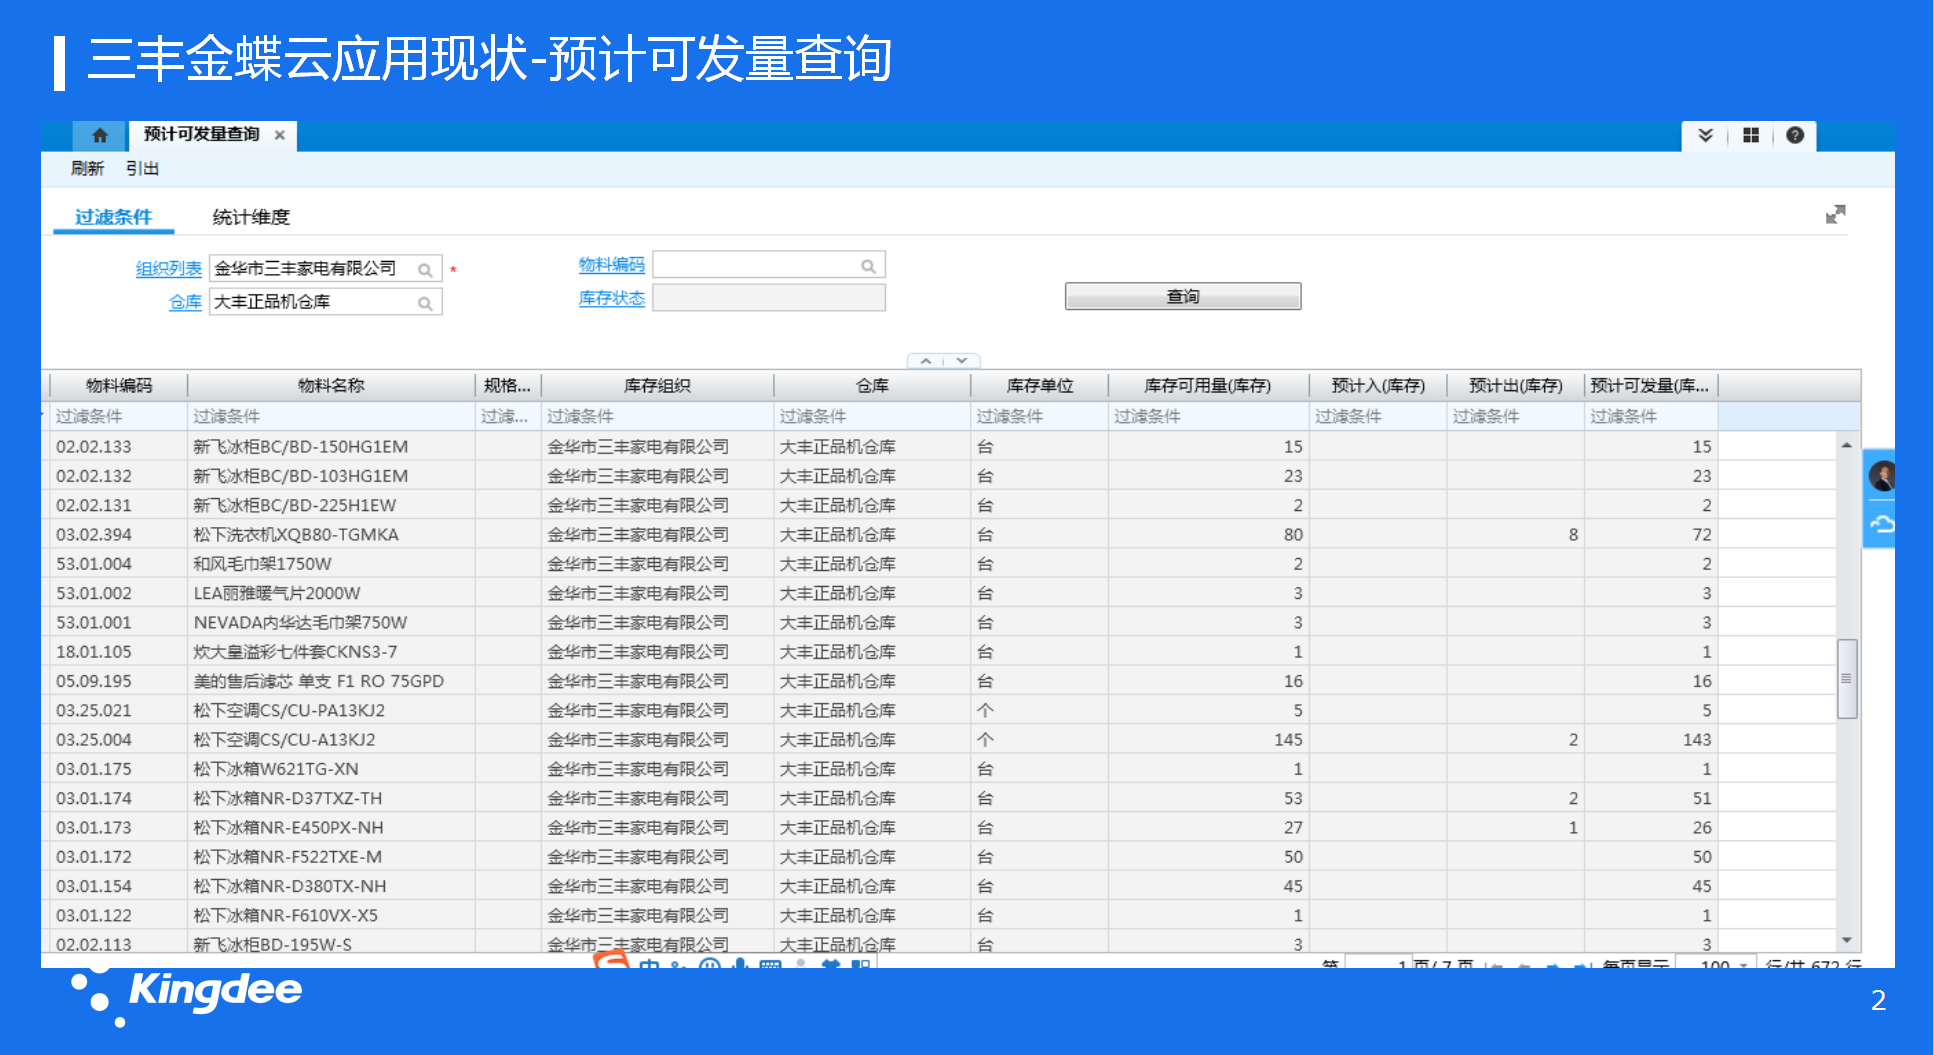Click the table scrollbar up arrow
The width and height of the screenshot is (1934, 1055).
coord(1847,445)
